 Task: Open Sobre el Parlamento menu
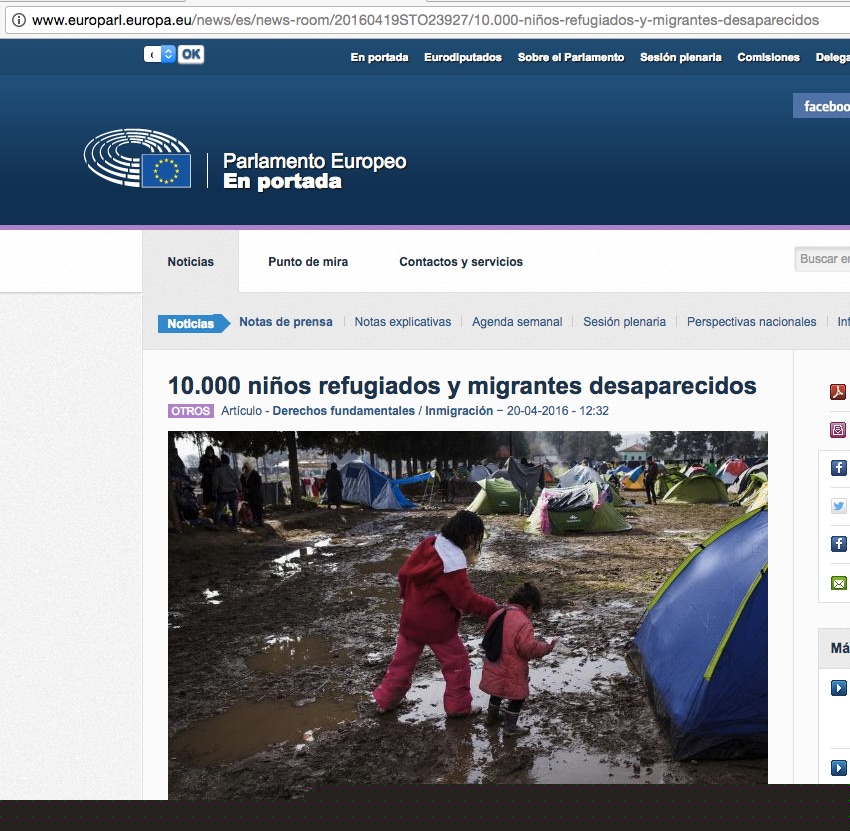pos(571,57)
